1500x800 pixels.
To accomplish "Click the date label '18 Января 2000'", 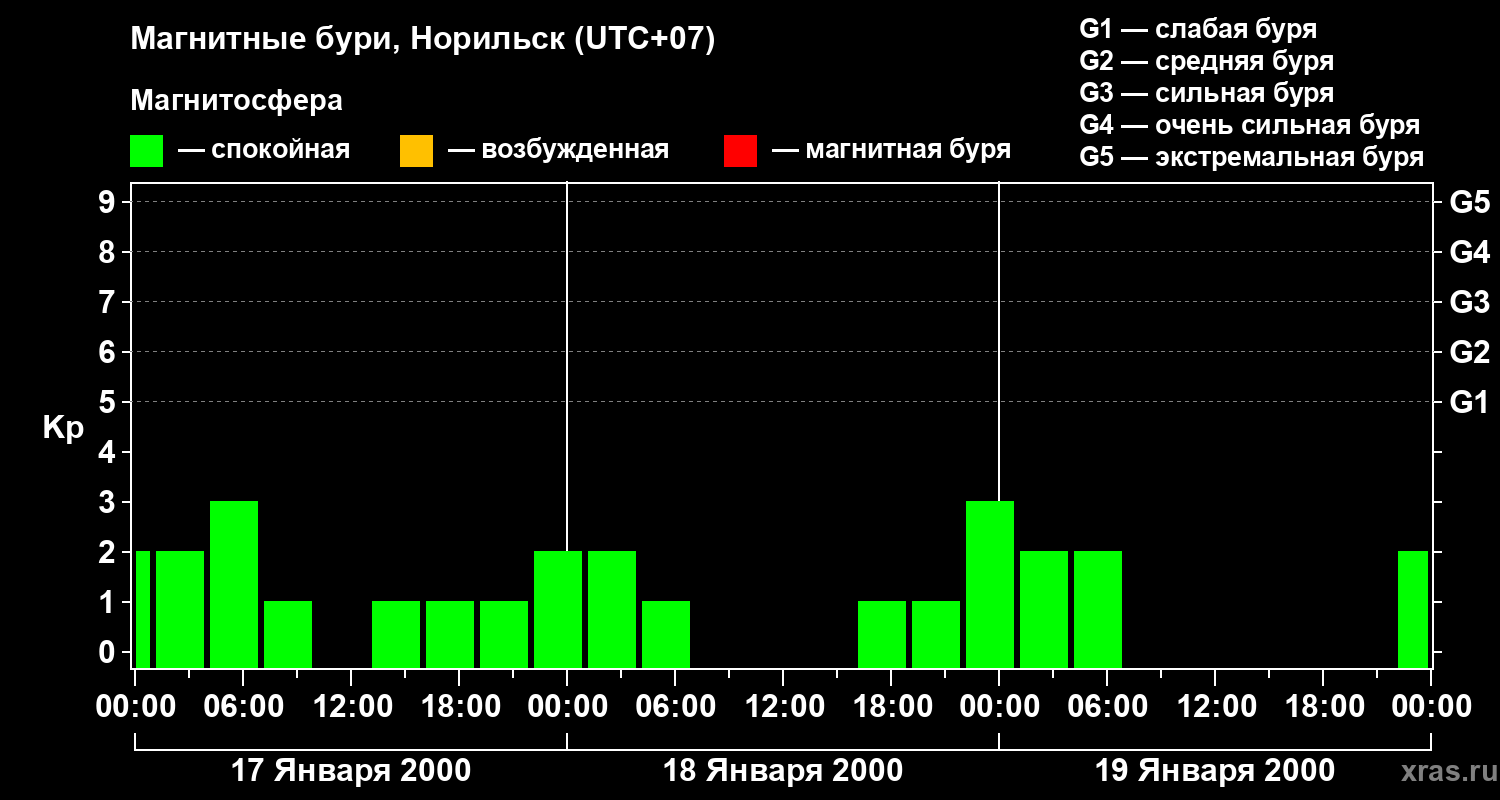I will [x=783, y=771].
